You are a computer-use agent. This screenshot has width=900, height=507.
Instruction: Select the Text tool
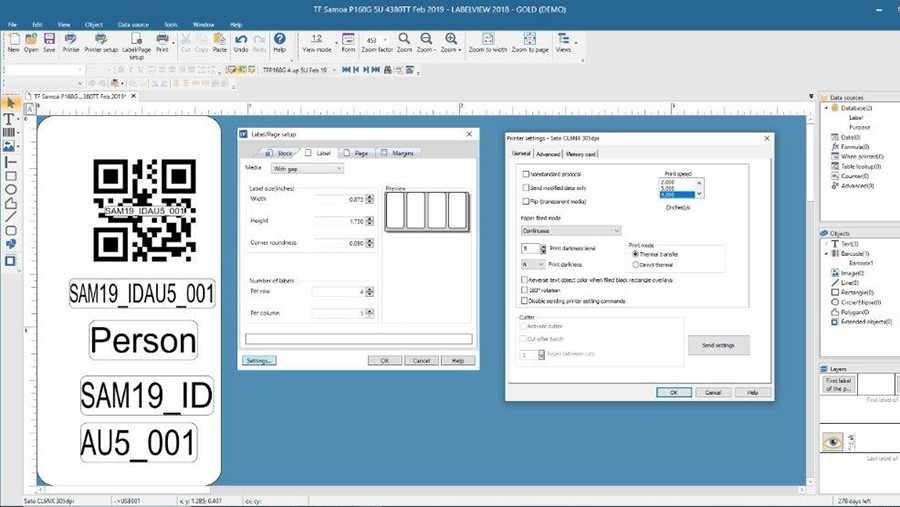(9, 119)
